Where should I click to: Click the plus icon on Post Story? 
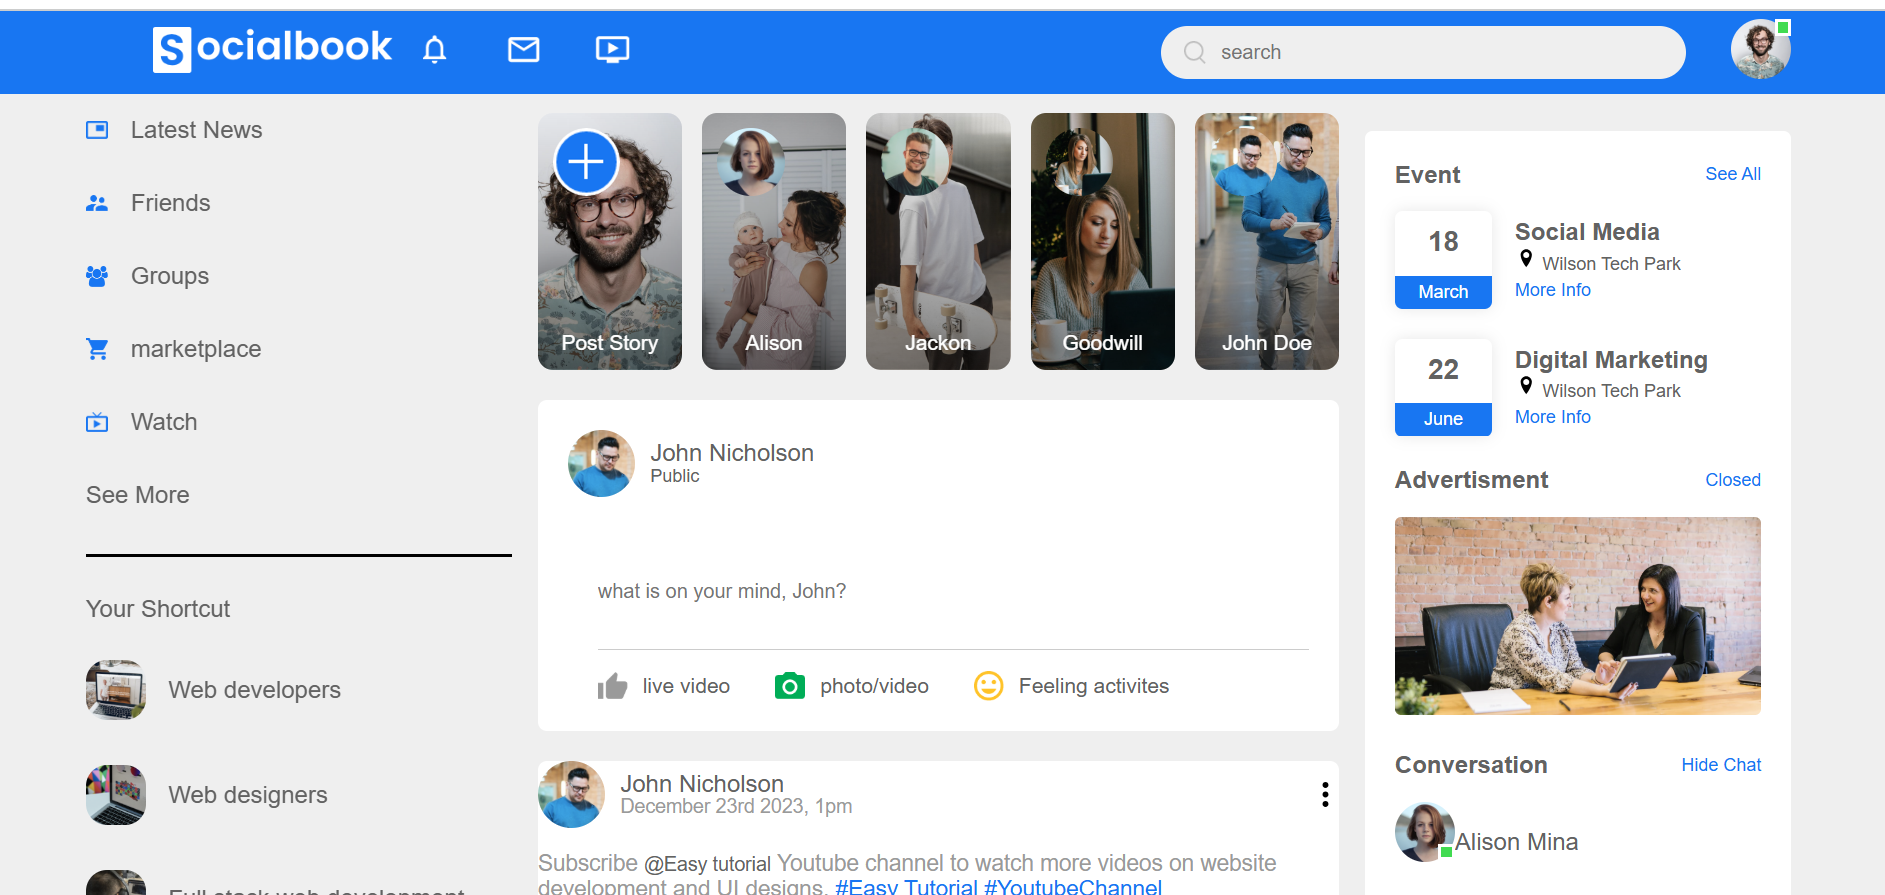coord(586,162)
